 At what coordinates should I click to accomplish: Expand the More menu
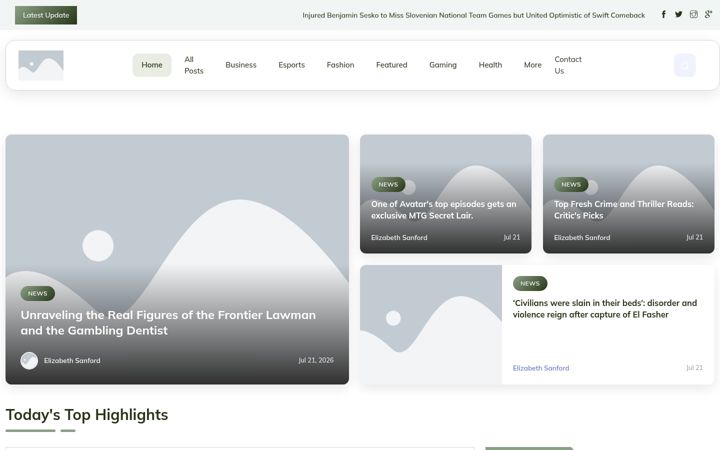(x=533, y=65)
